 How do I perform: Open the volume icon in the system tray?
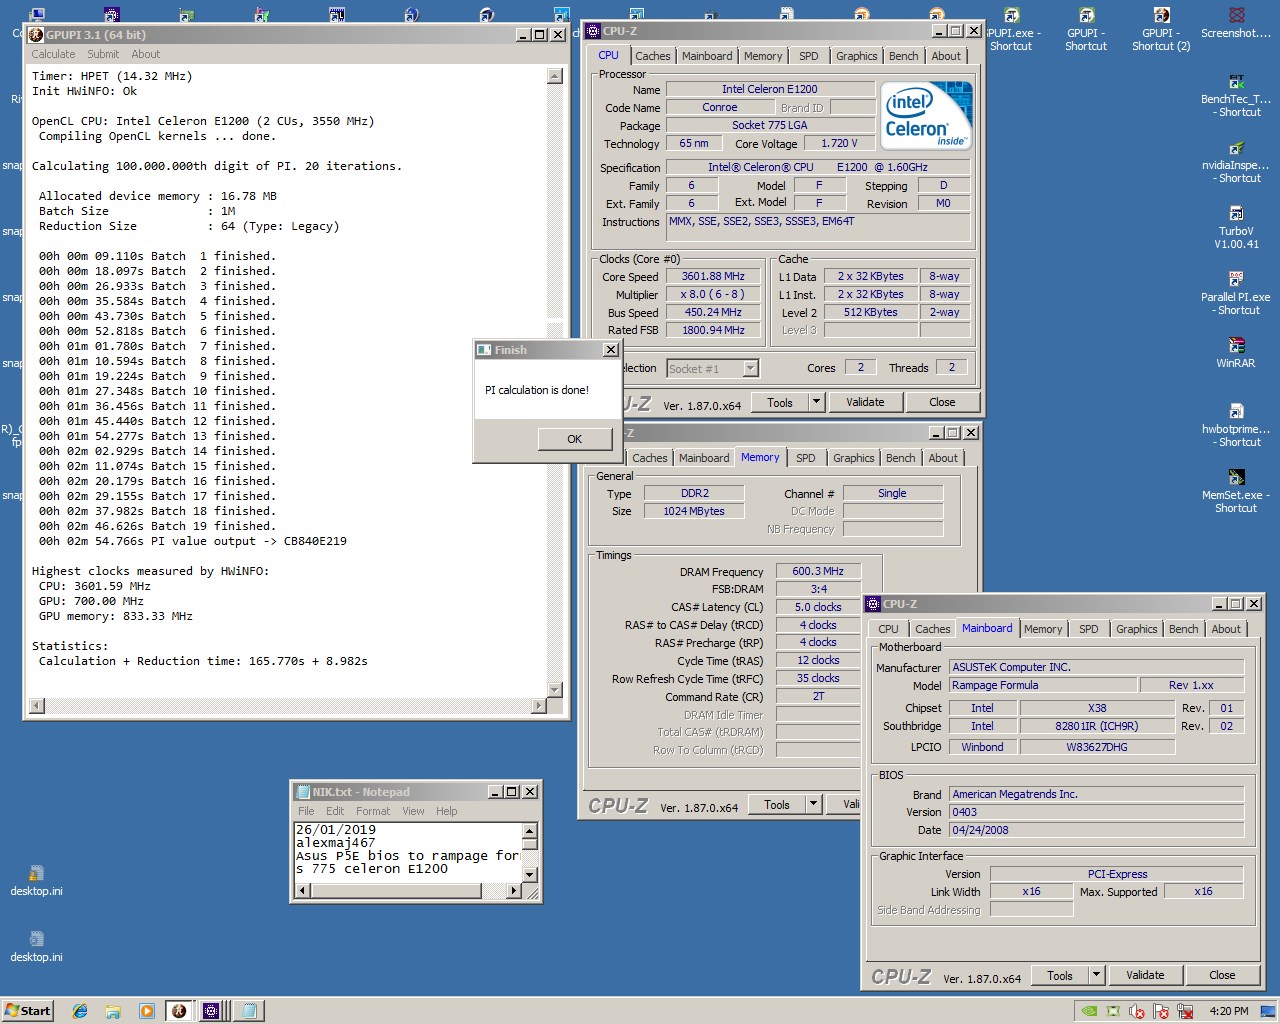point(1137,1011)
